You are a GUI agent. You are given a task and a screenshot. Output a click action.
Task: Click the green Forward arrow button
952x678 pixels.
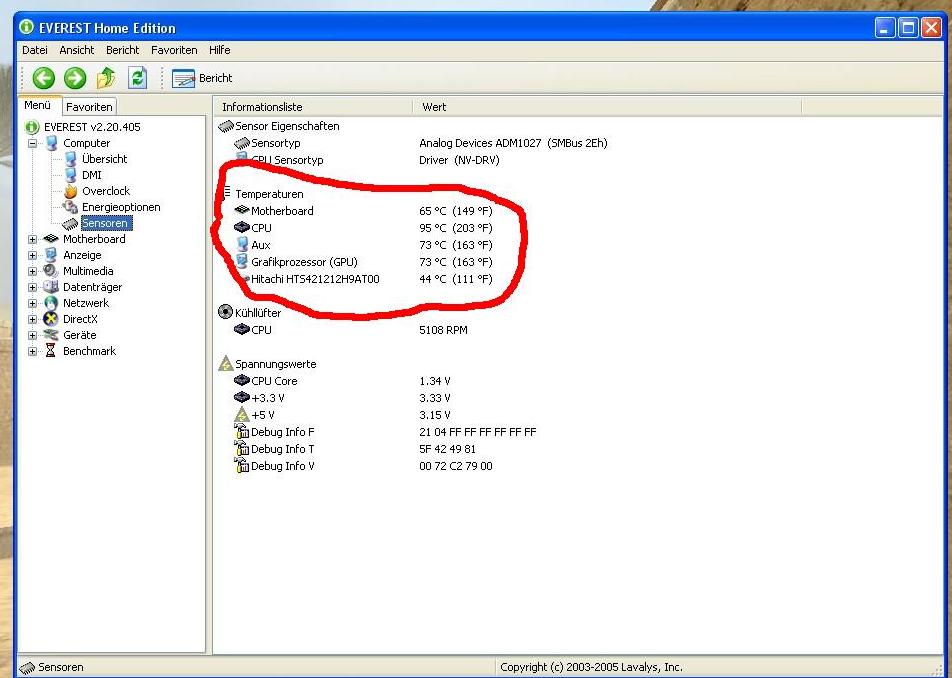(x=75, y=78)
